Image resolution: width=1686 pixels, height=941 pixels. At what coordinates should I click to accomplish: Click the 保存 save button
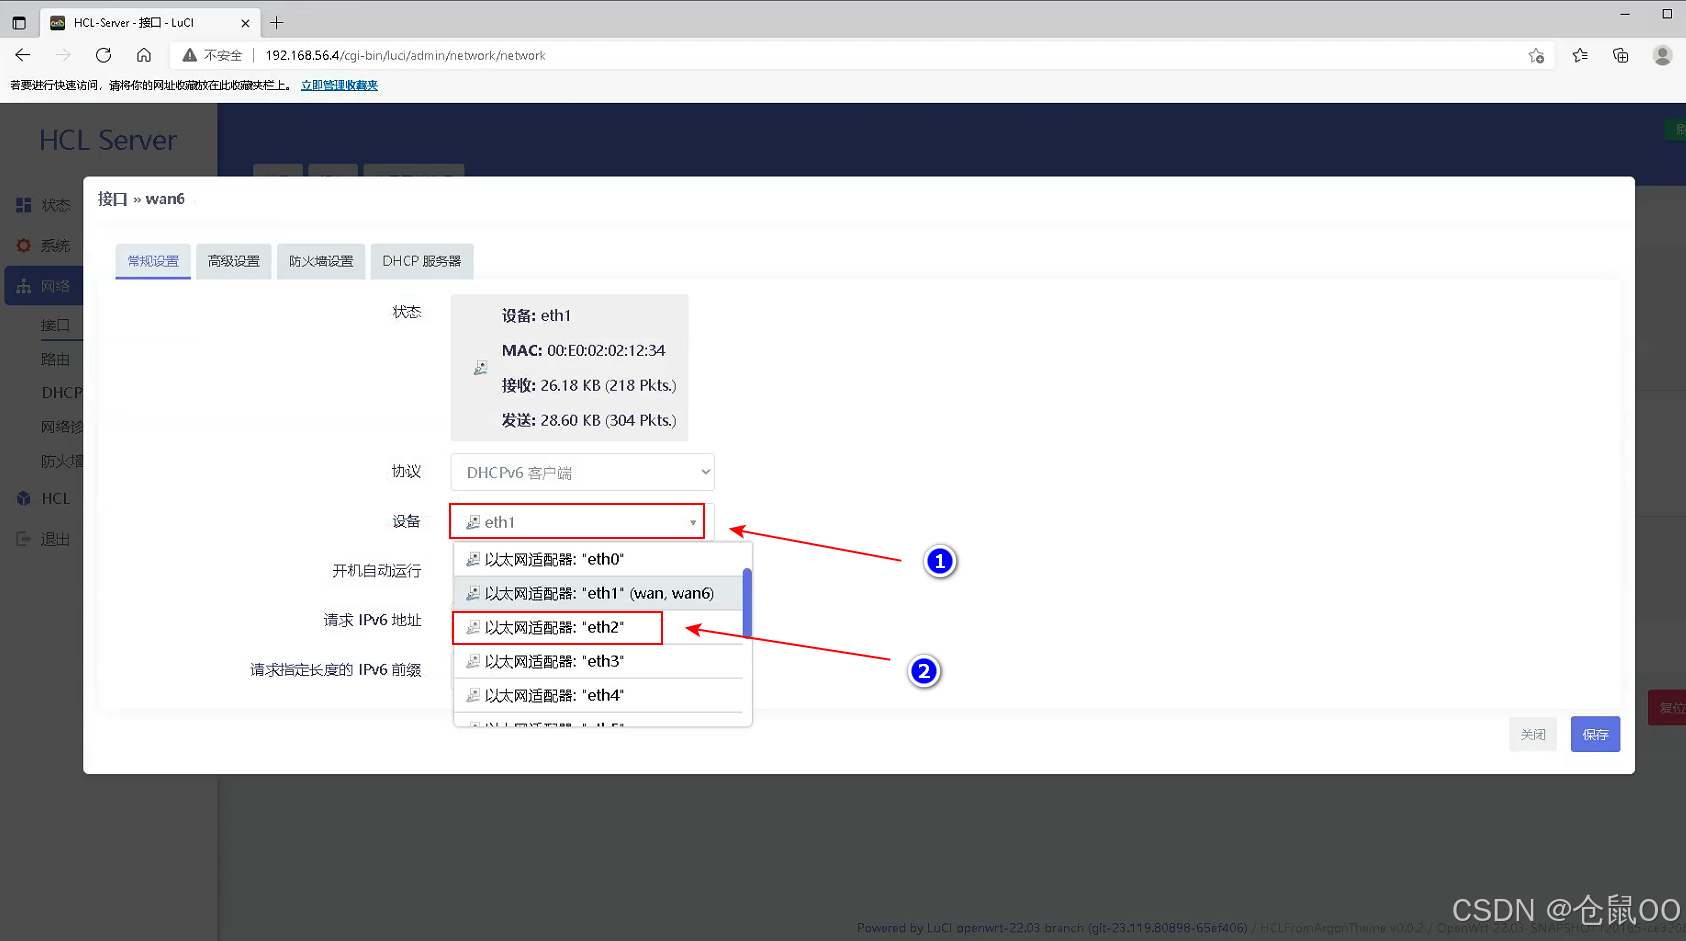pos(1595,734)
